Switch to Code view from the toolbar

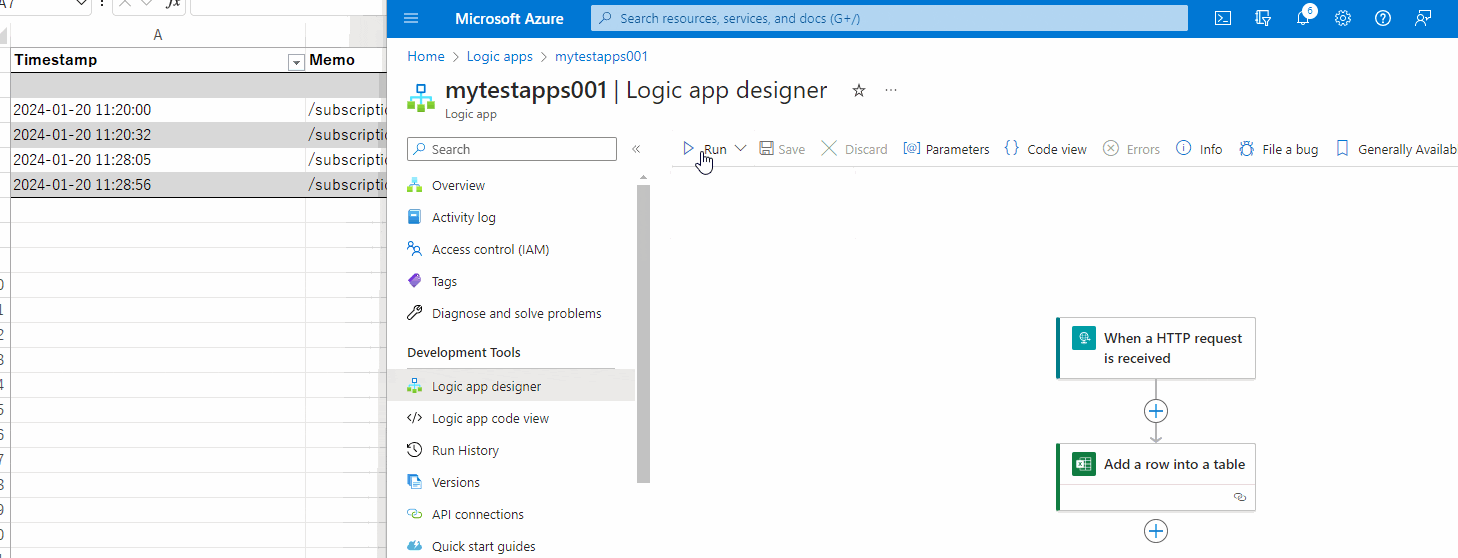(1045, 149)
